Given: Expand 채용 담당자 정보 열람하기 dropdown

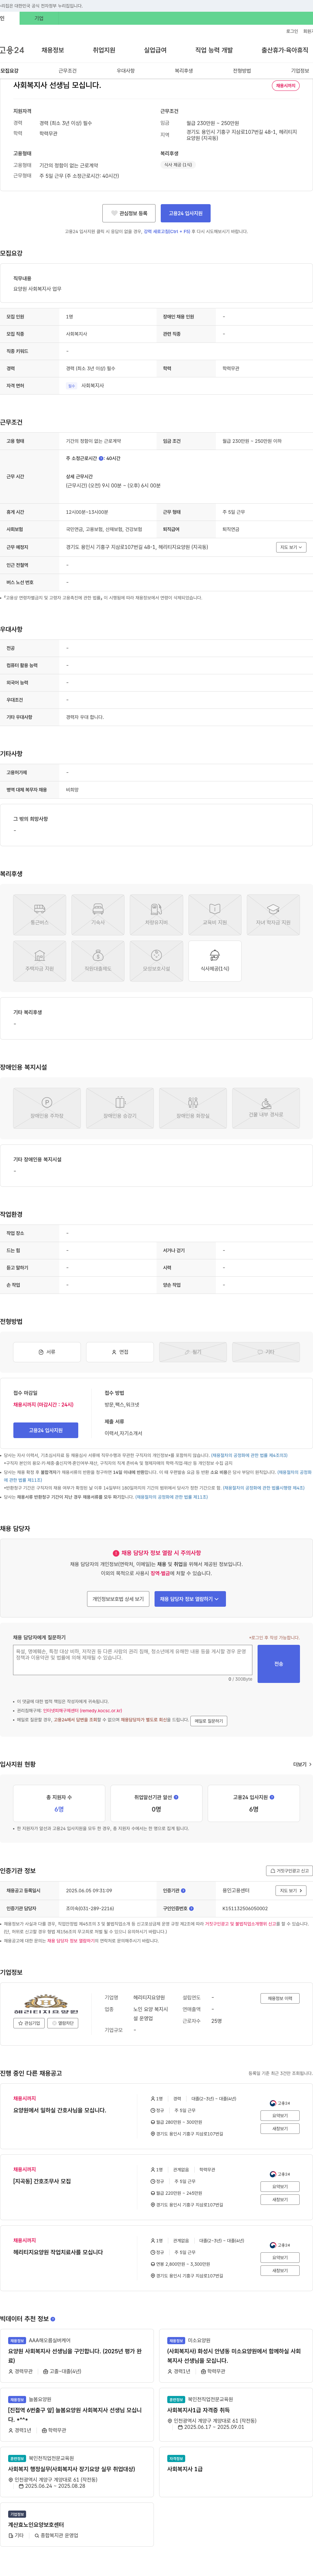Looking at the screenshot, I should pos(190,1599).
